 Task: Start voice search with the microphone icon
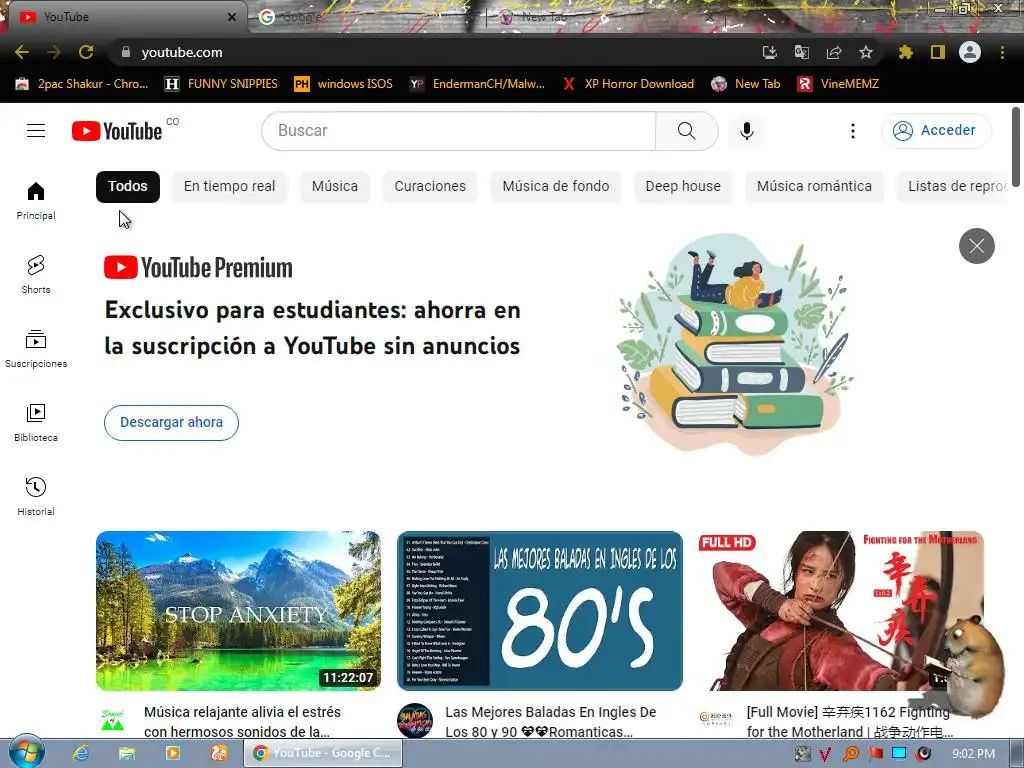coord(746,131)
